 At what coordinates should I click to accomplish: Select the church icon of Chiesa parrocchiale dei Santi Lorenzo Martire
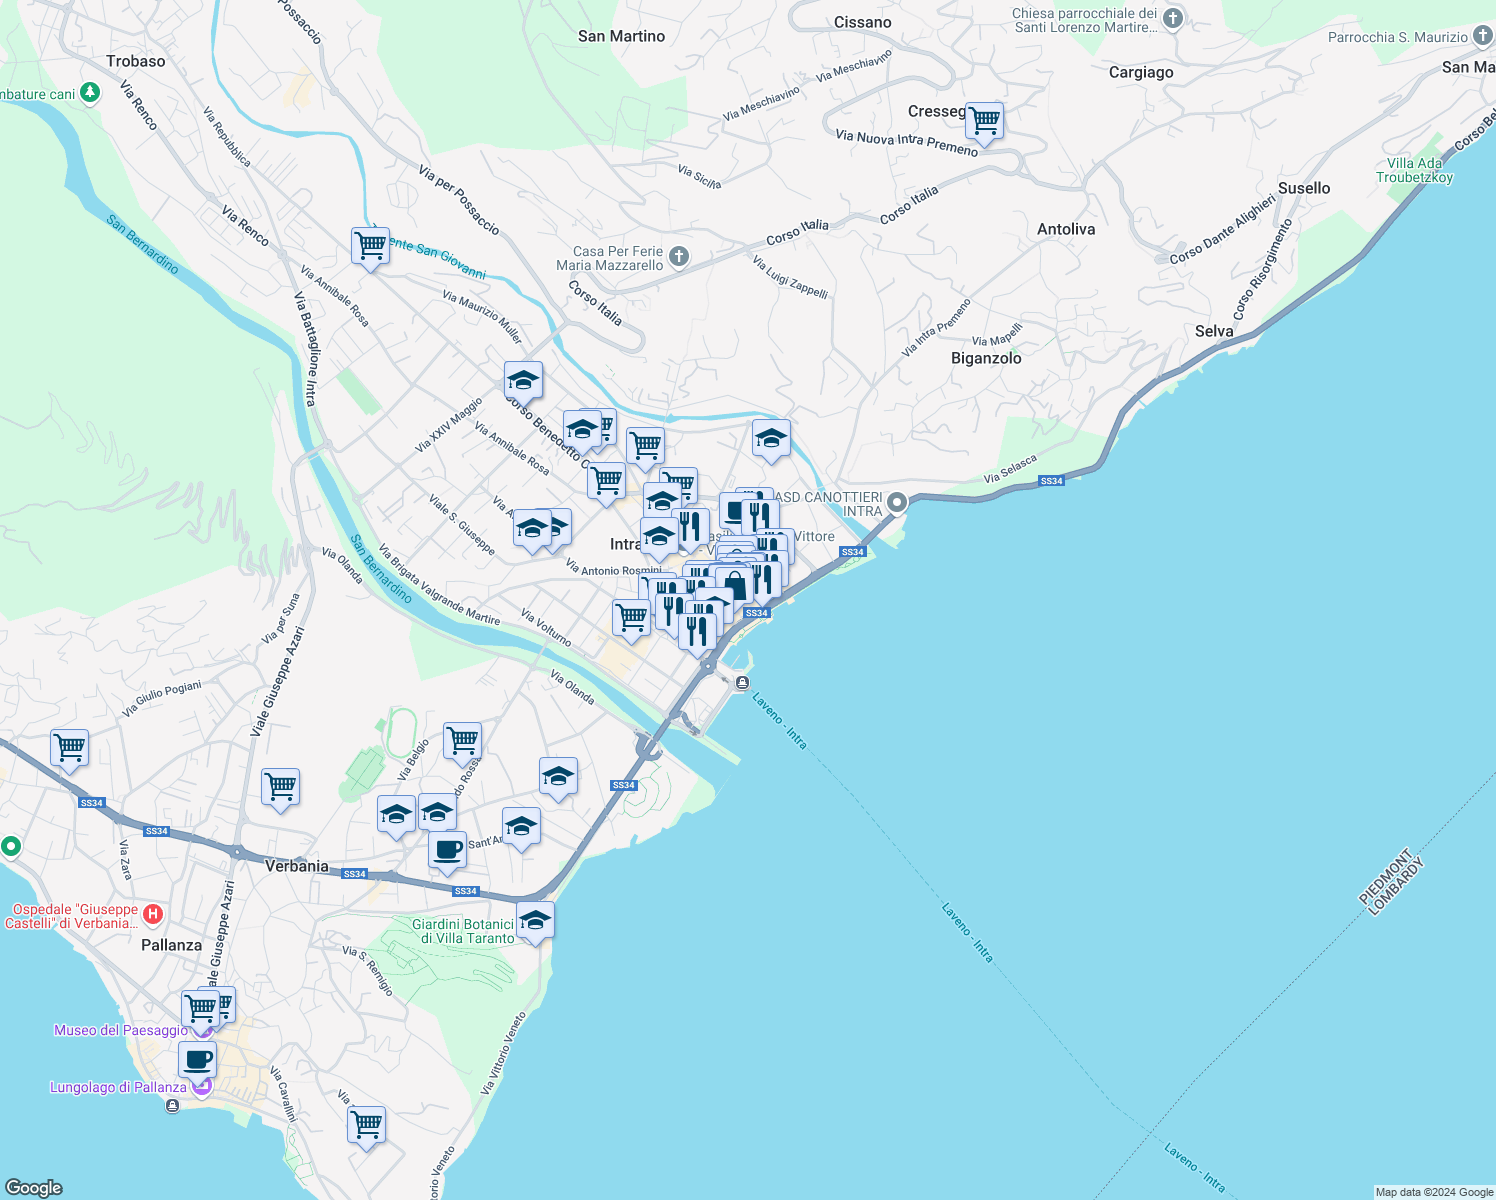(1173, 18)
